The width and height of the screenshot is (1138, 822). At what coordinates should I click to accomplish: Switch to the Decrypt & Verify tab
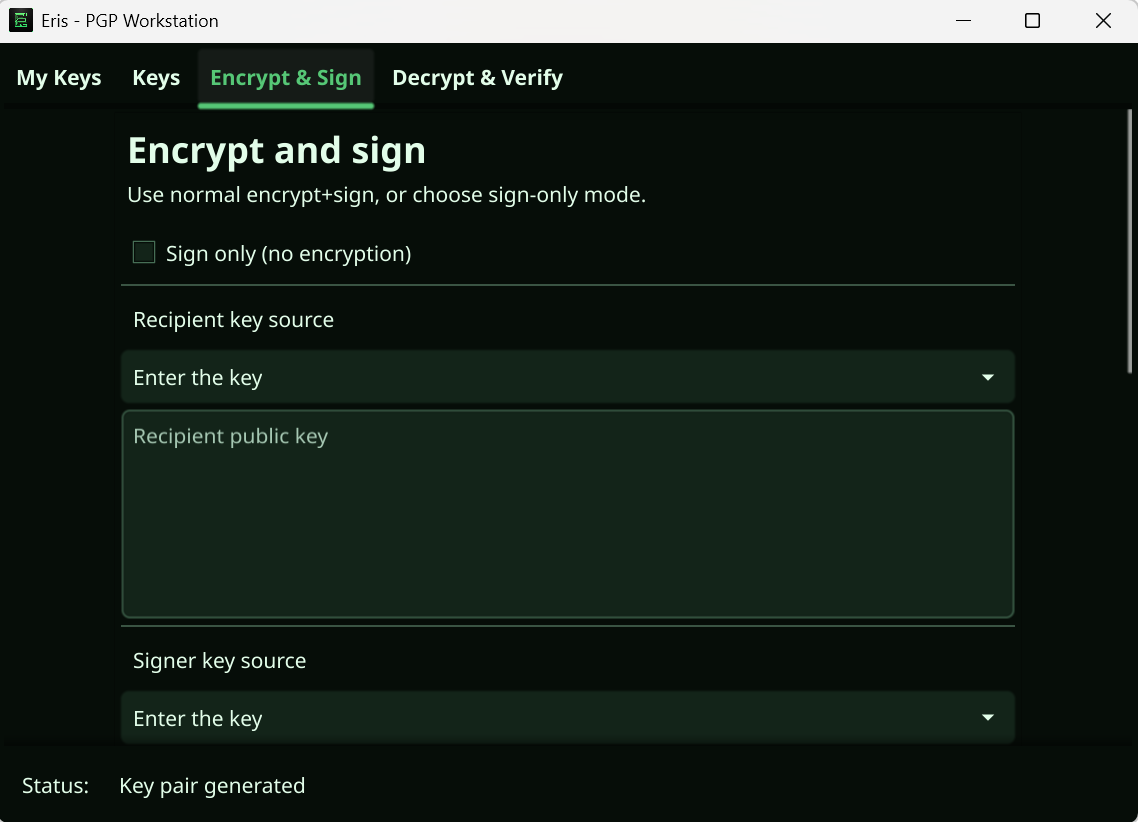(x=477, y=77)
